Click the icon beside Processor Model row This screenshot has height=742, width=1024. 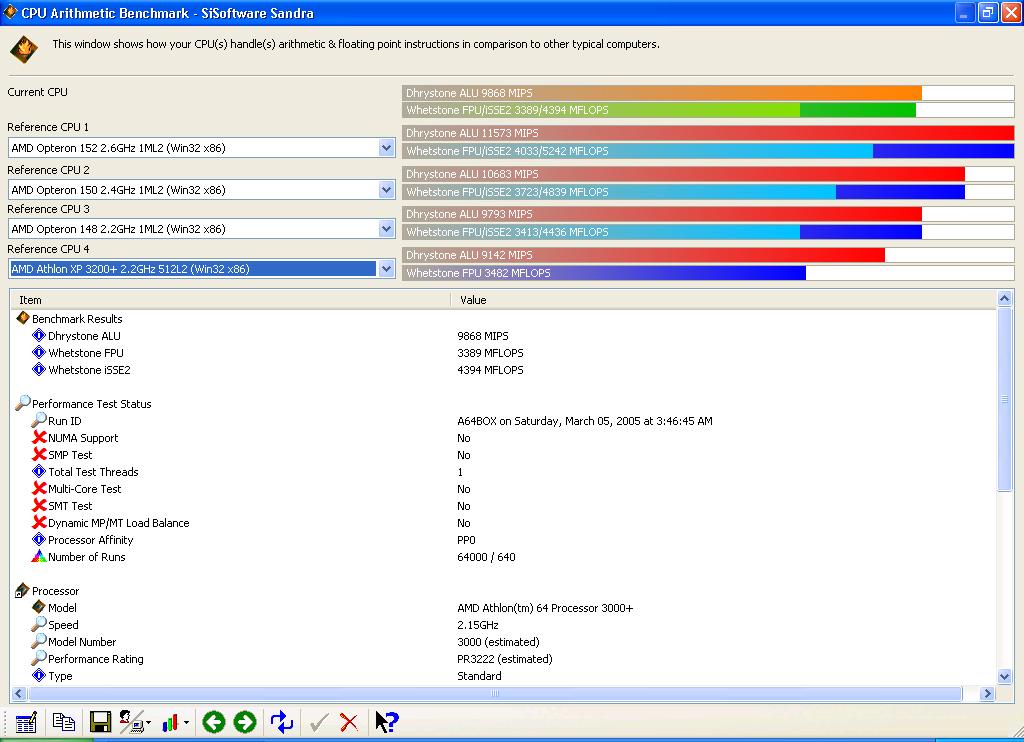pyautogui.click(x=39, y=607)
